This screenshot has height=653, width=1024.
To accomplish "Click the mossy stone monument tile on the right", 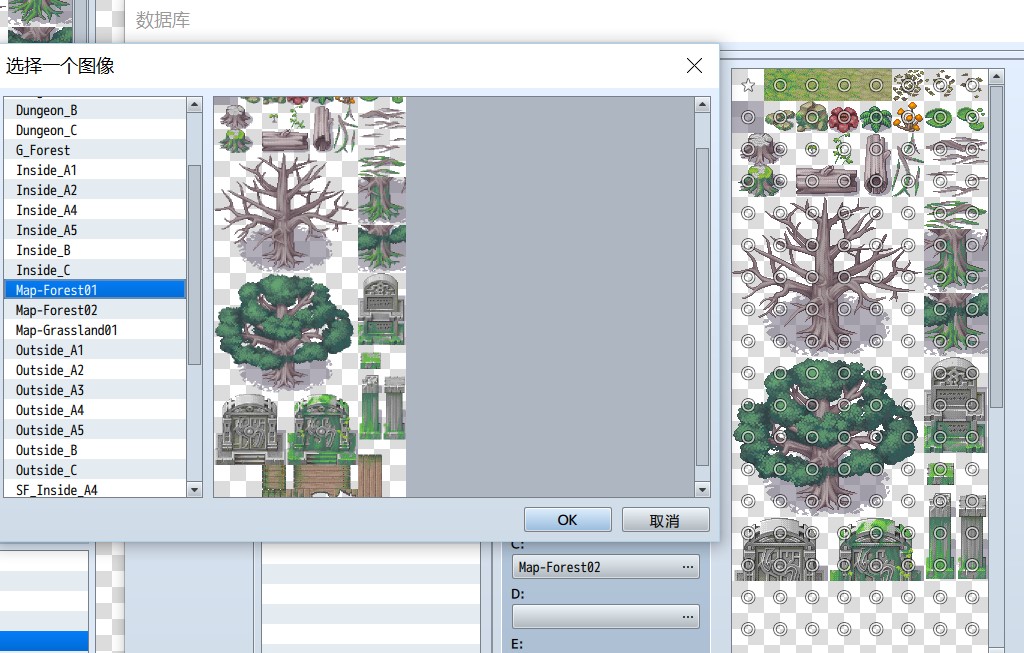I will point(876,549).
